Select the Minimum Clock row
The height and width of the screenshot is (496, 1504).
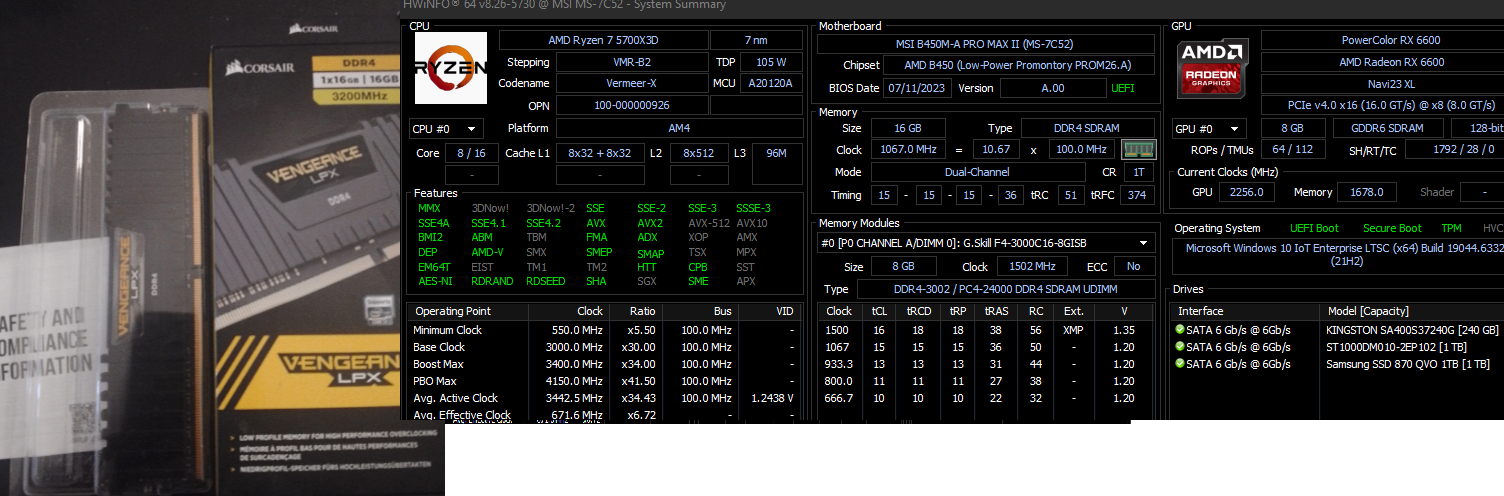pyautogui.click(x=607, y=330)
